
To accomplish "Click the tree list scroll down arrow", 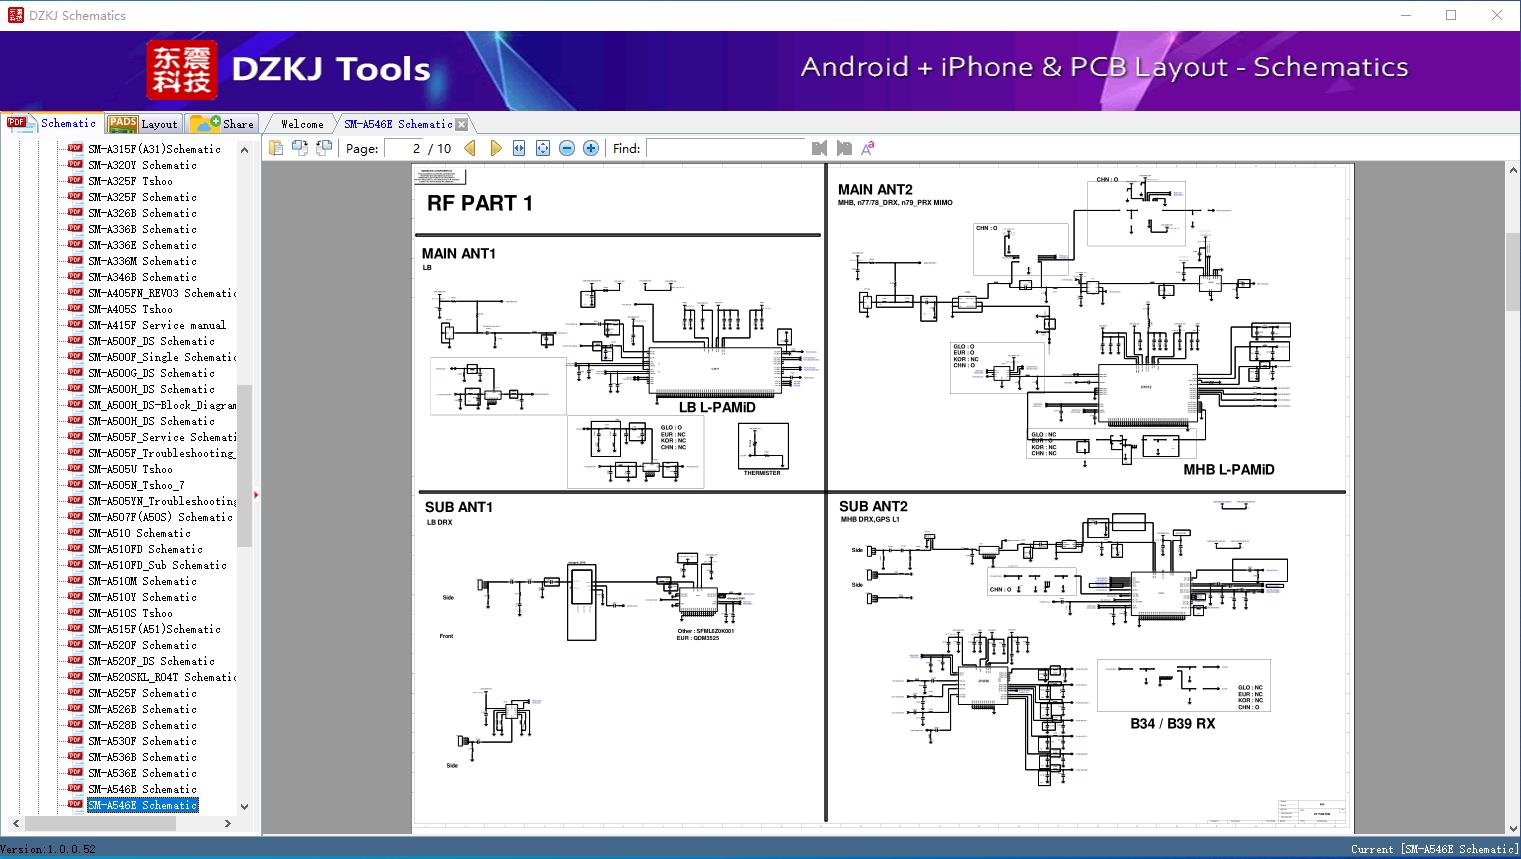I will [x=244, y=807].
